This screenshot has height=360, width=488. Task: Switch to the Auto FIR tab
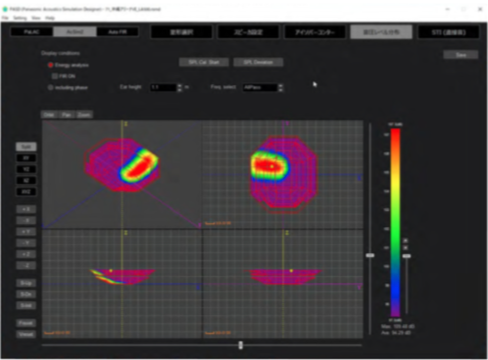117,32
